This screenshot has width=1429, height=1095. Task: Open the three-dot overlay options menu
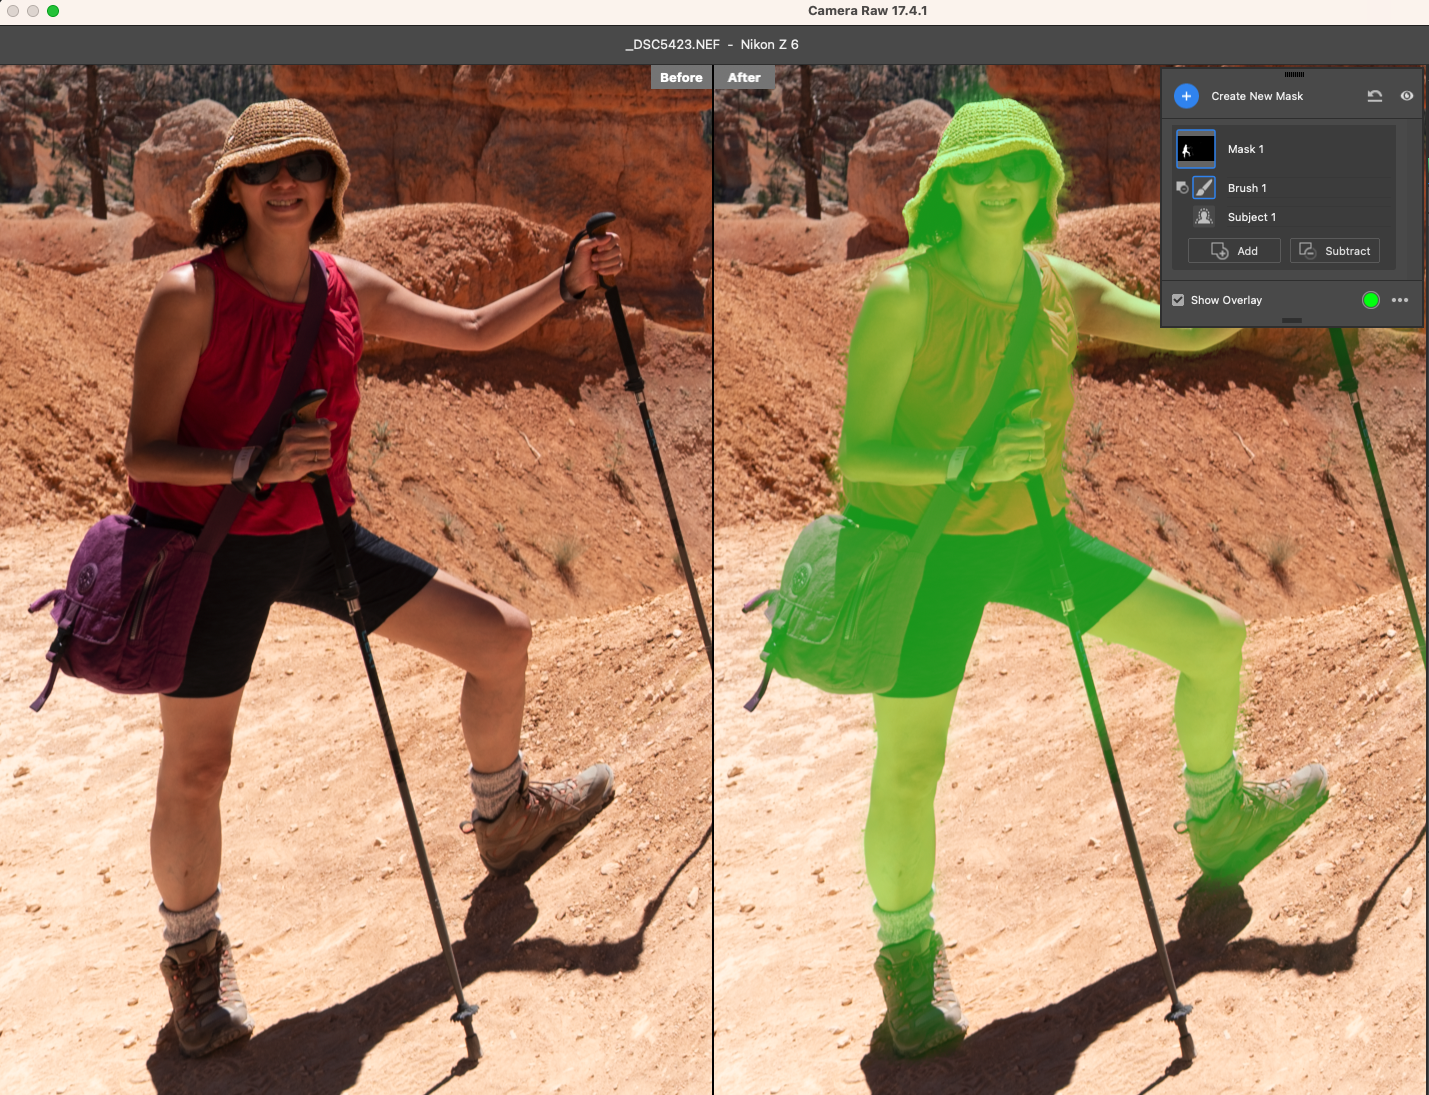pos(1400,300)
